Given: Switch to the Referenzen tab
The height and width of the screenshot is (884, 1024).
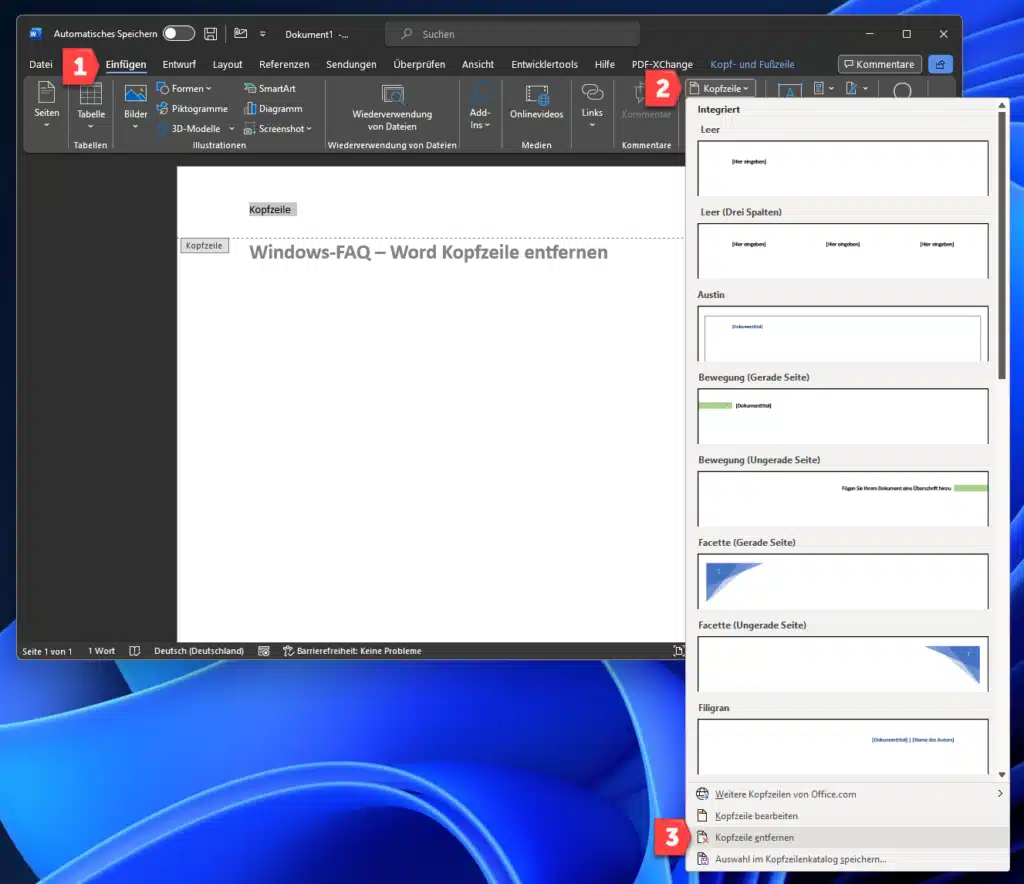Looking at the screenshot, I should pos(284,64).
